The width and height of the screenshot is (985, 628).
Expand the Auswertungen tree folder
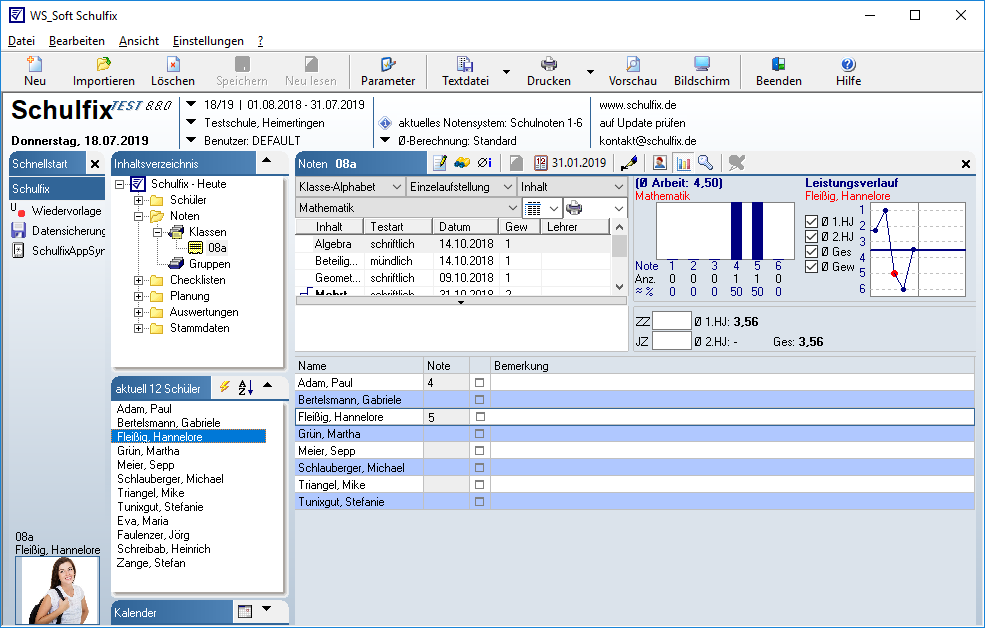pyautogui.click(x=138, y=312)
